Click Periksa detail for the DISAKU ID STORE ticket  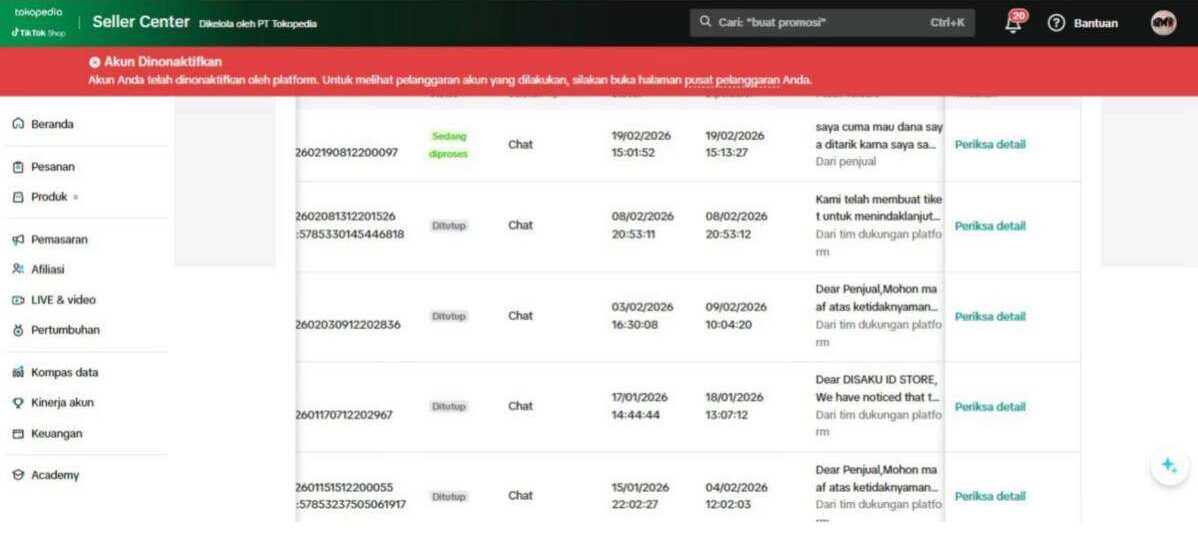(x=989, y=407)
